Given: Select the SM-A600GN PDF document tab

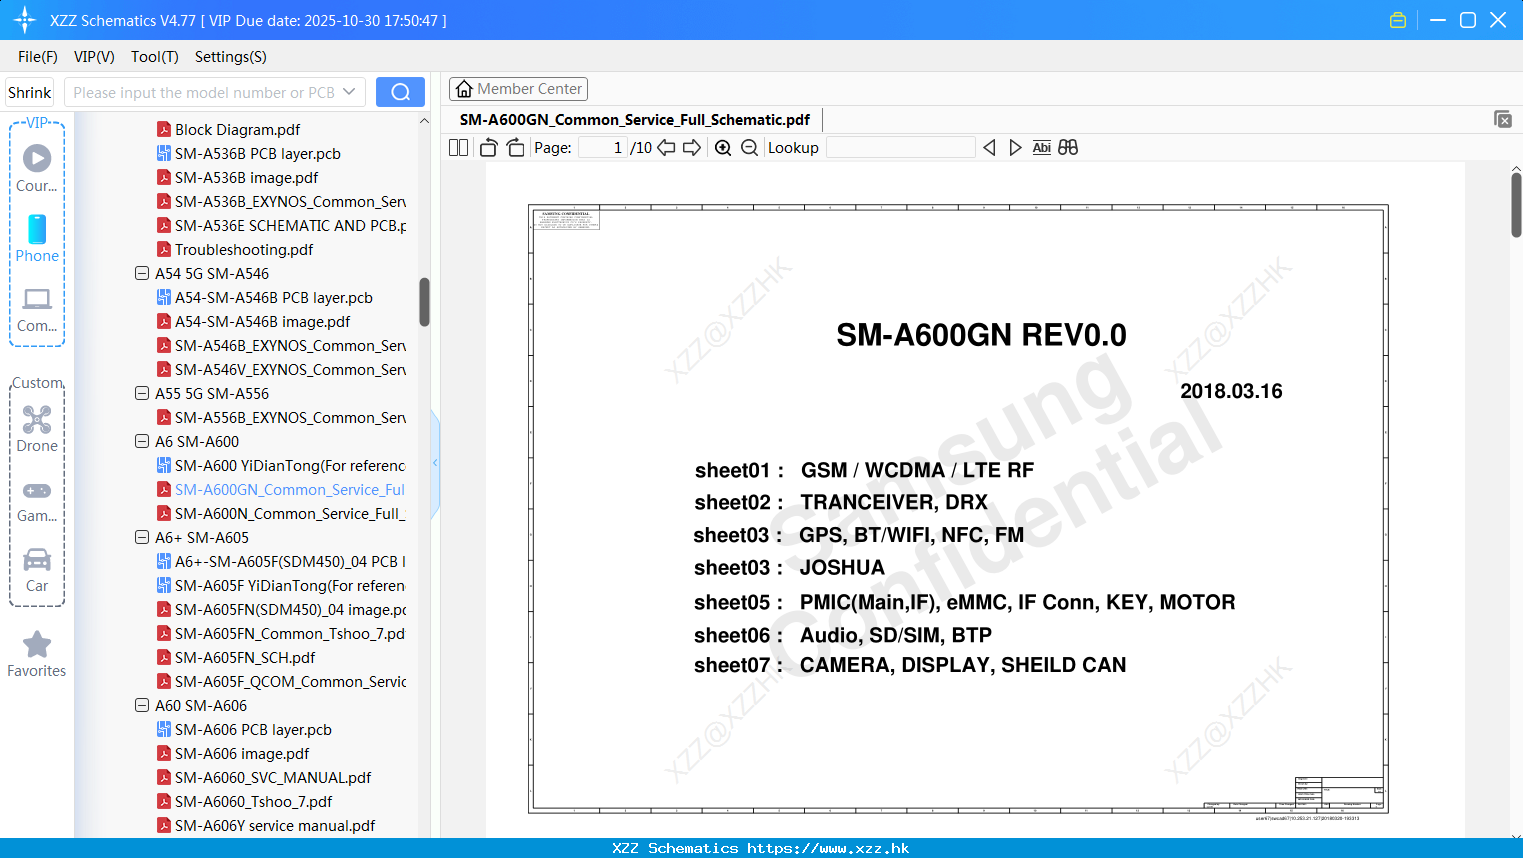Looking at the screenshot, I should point(635,120).
